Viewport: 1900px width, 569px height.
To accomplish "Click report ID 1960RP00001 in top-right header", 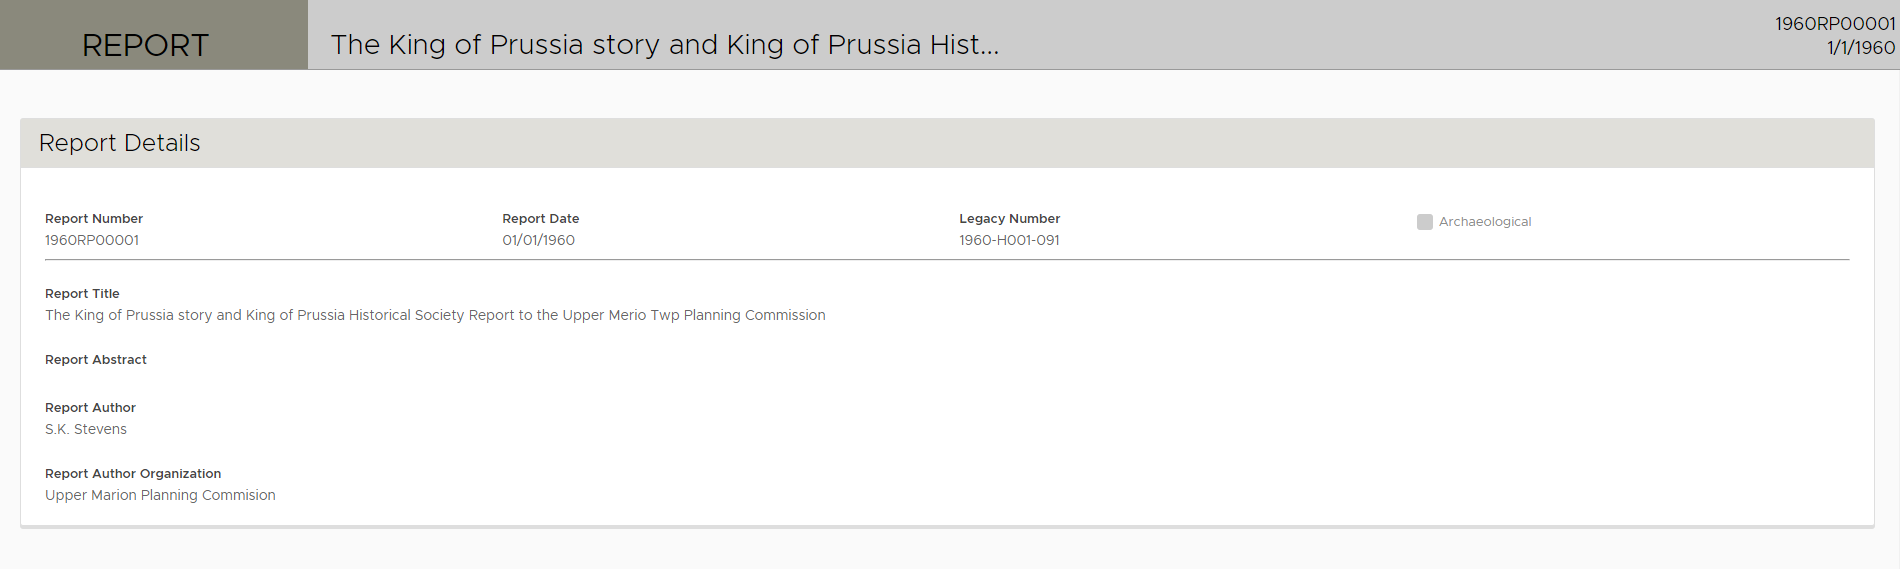I will point(1834,24).
